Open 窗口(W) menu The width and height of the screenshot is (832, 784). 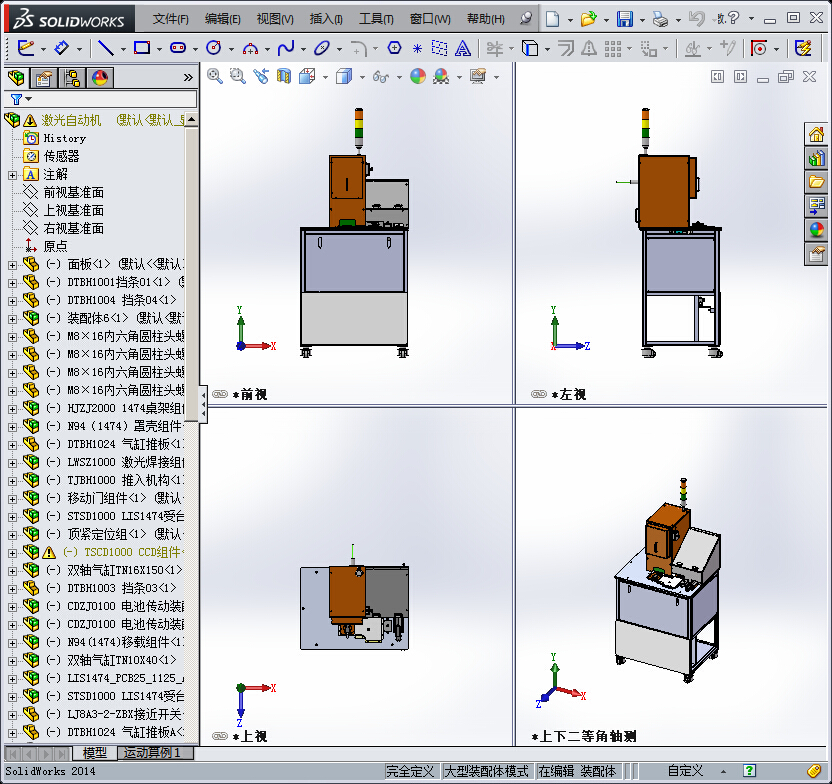pos(430,19)
